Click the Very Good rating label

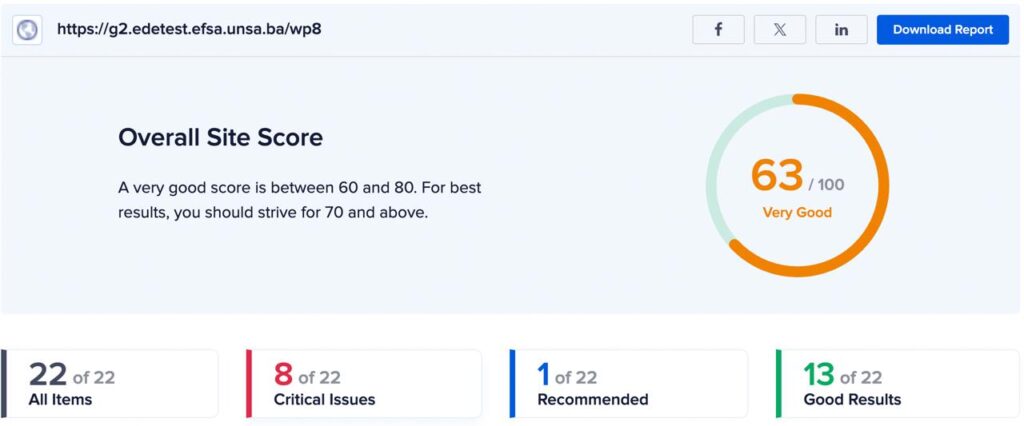797,212
